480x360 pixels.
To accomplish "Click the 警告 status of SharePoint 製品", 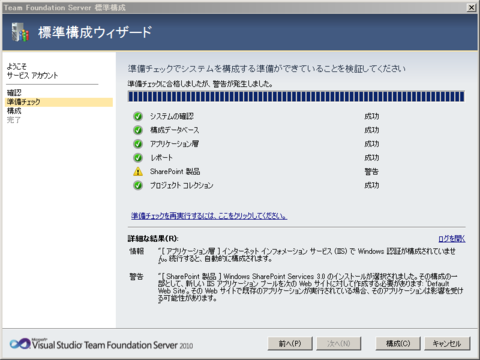I will [x=371, y=172].
